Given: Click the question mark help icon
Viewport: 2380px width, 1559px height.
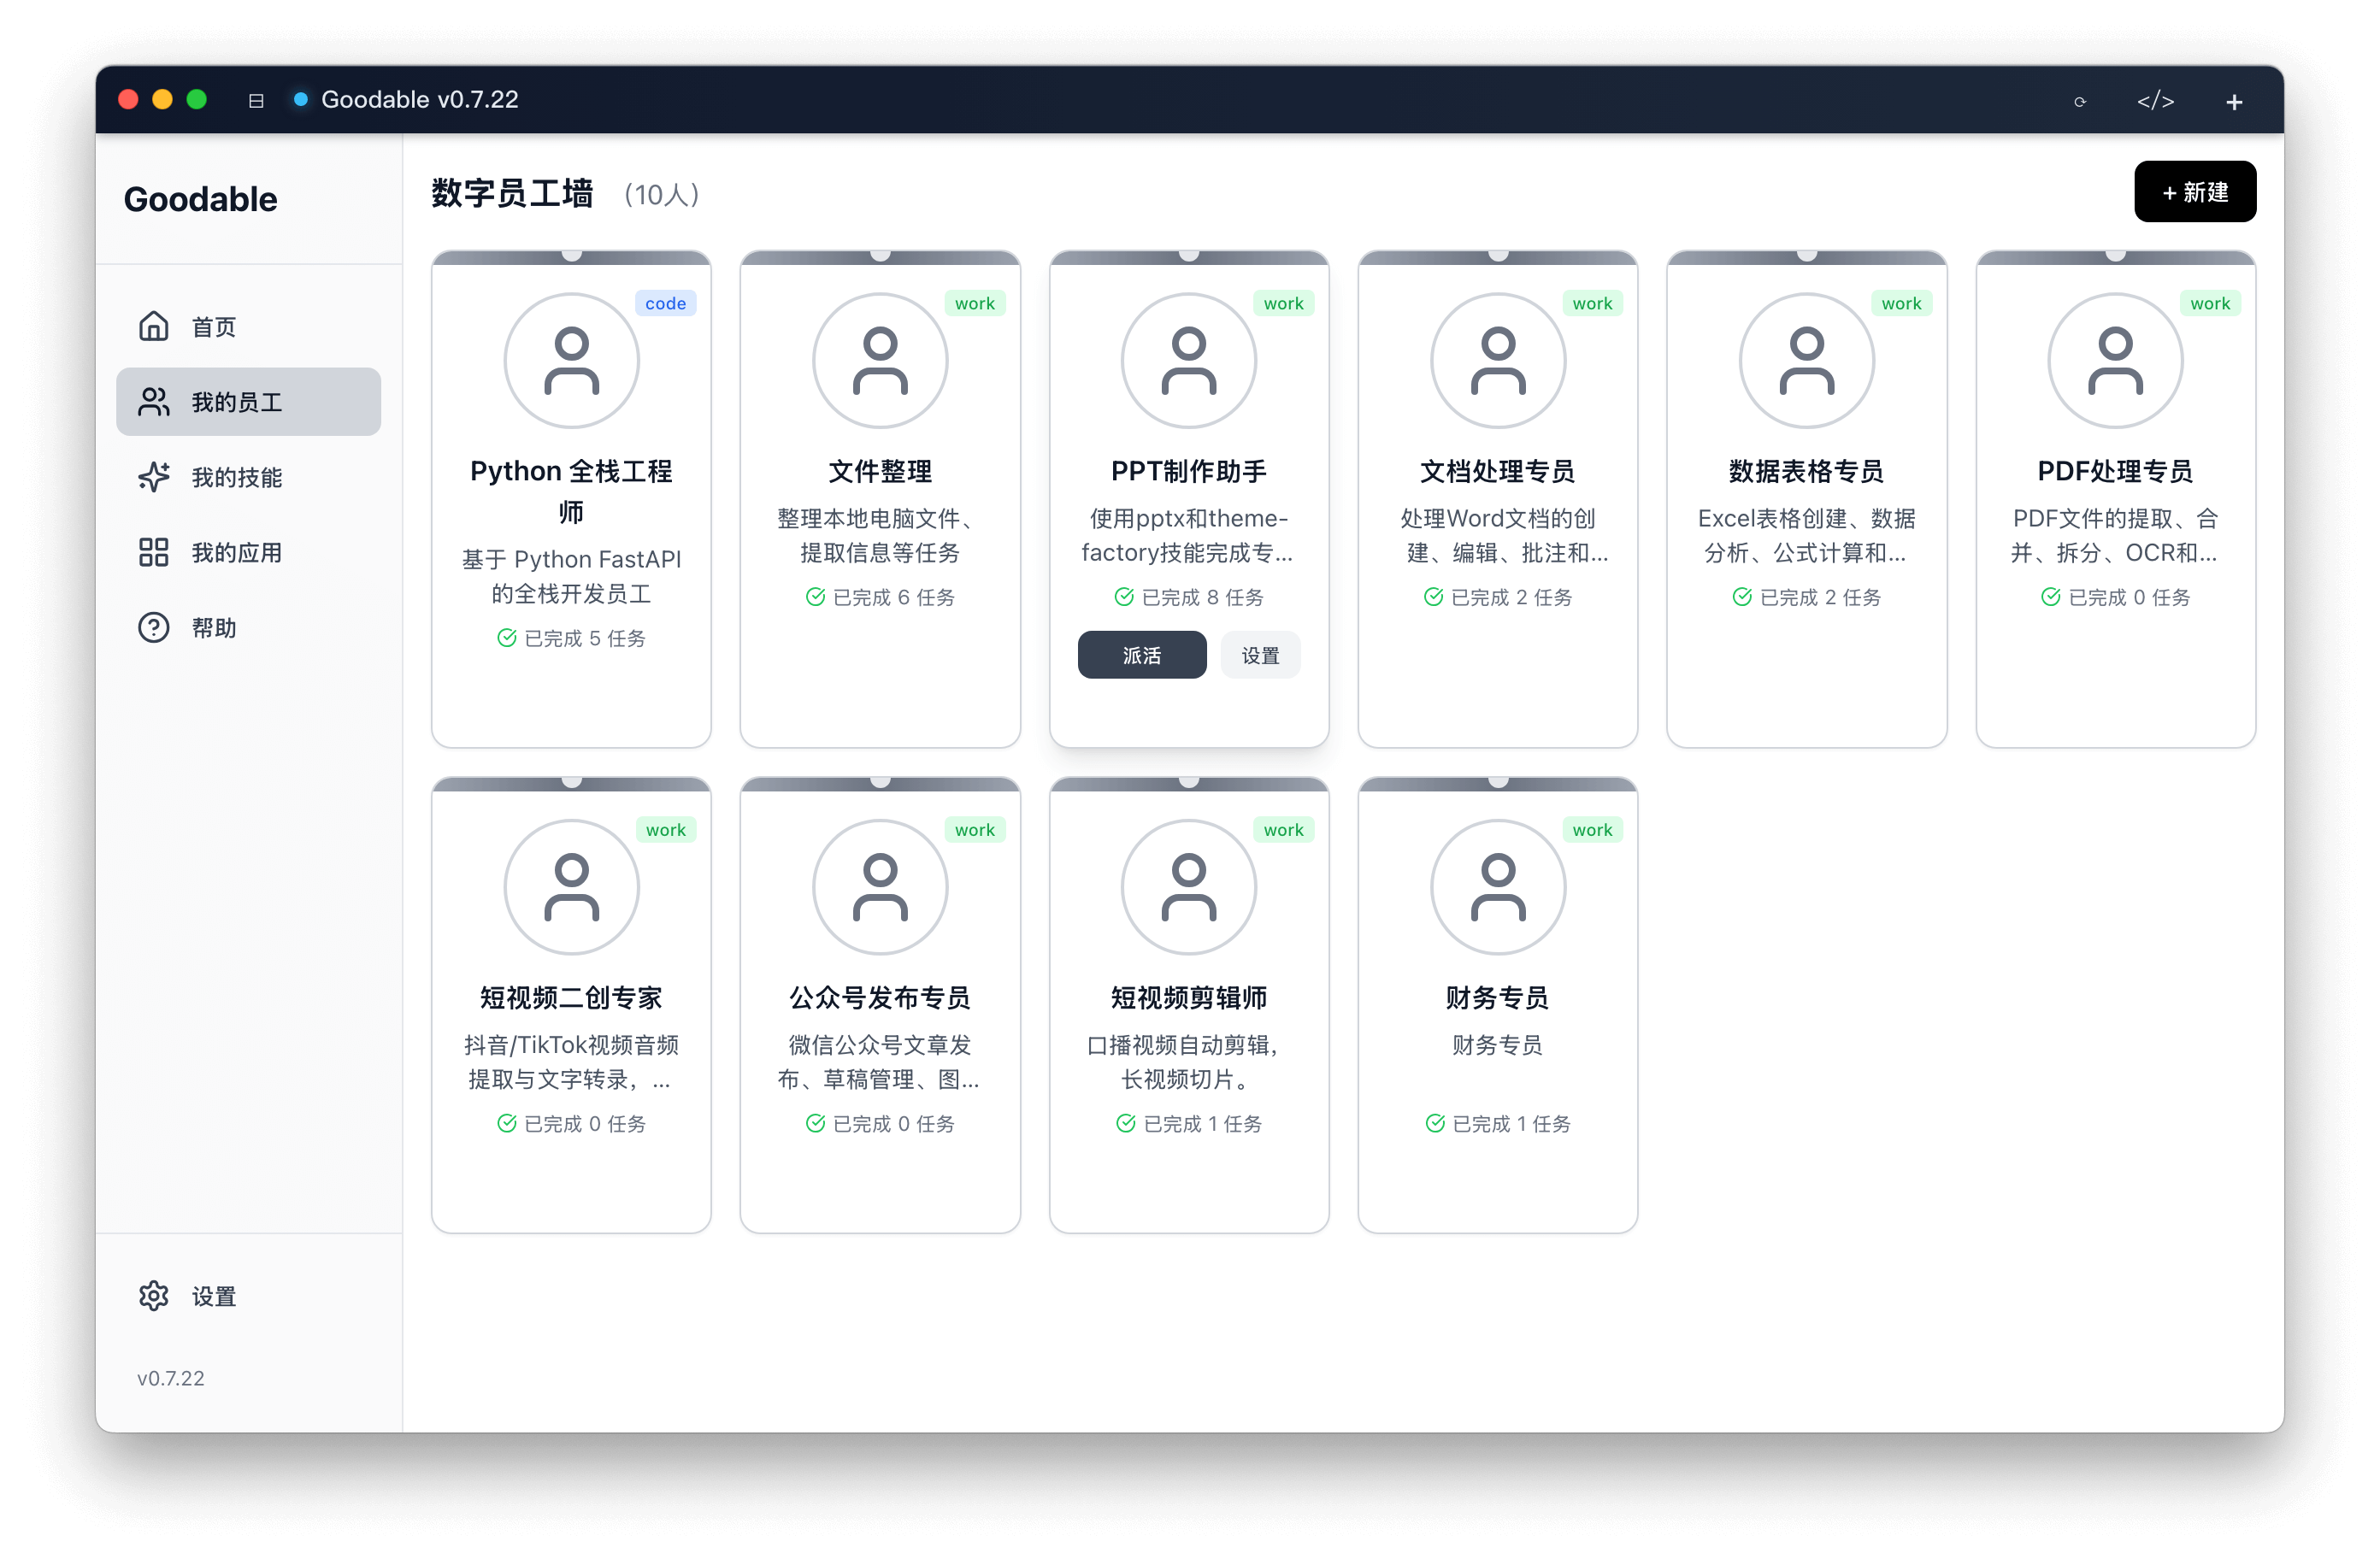Looking at the screenshot, I should (153, 627).
